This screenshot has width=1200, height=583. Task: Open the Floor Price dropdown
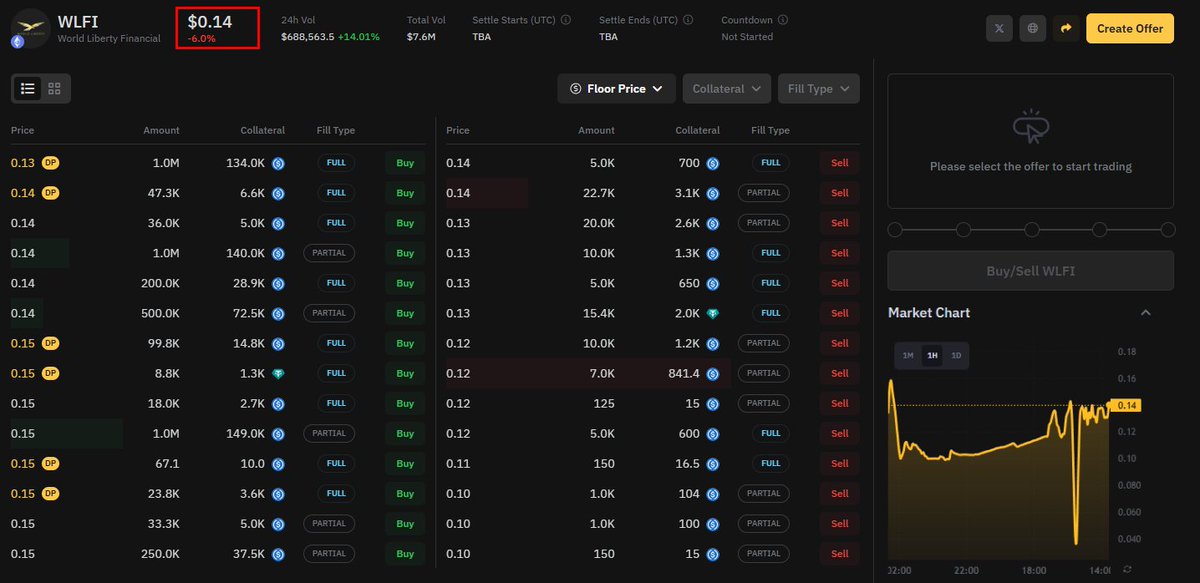617,88
